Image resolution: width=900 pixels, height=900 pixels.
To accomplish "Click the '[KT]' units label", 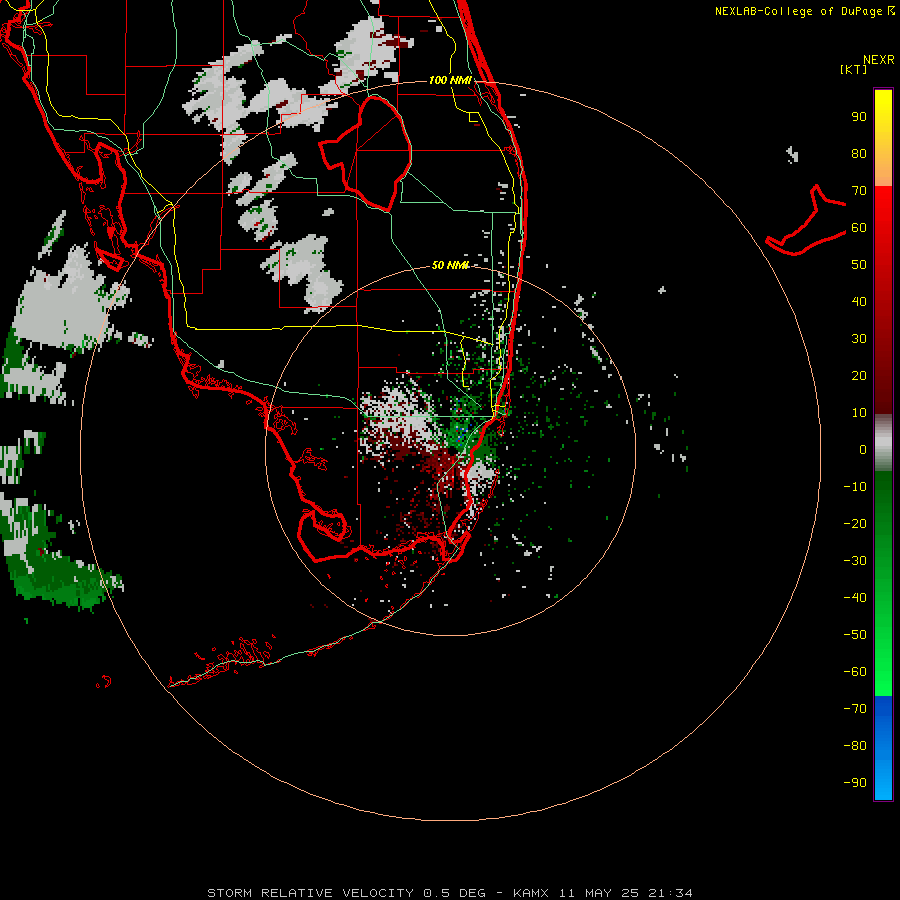I will 853,69.
